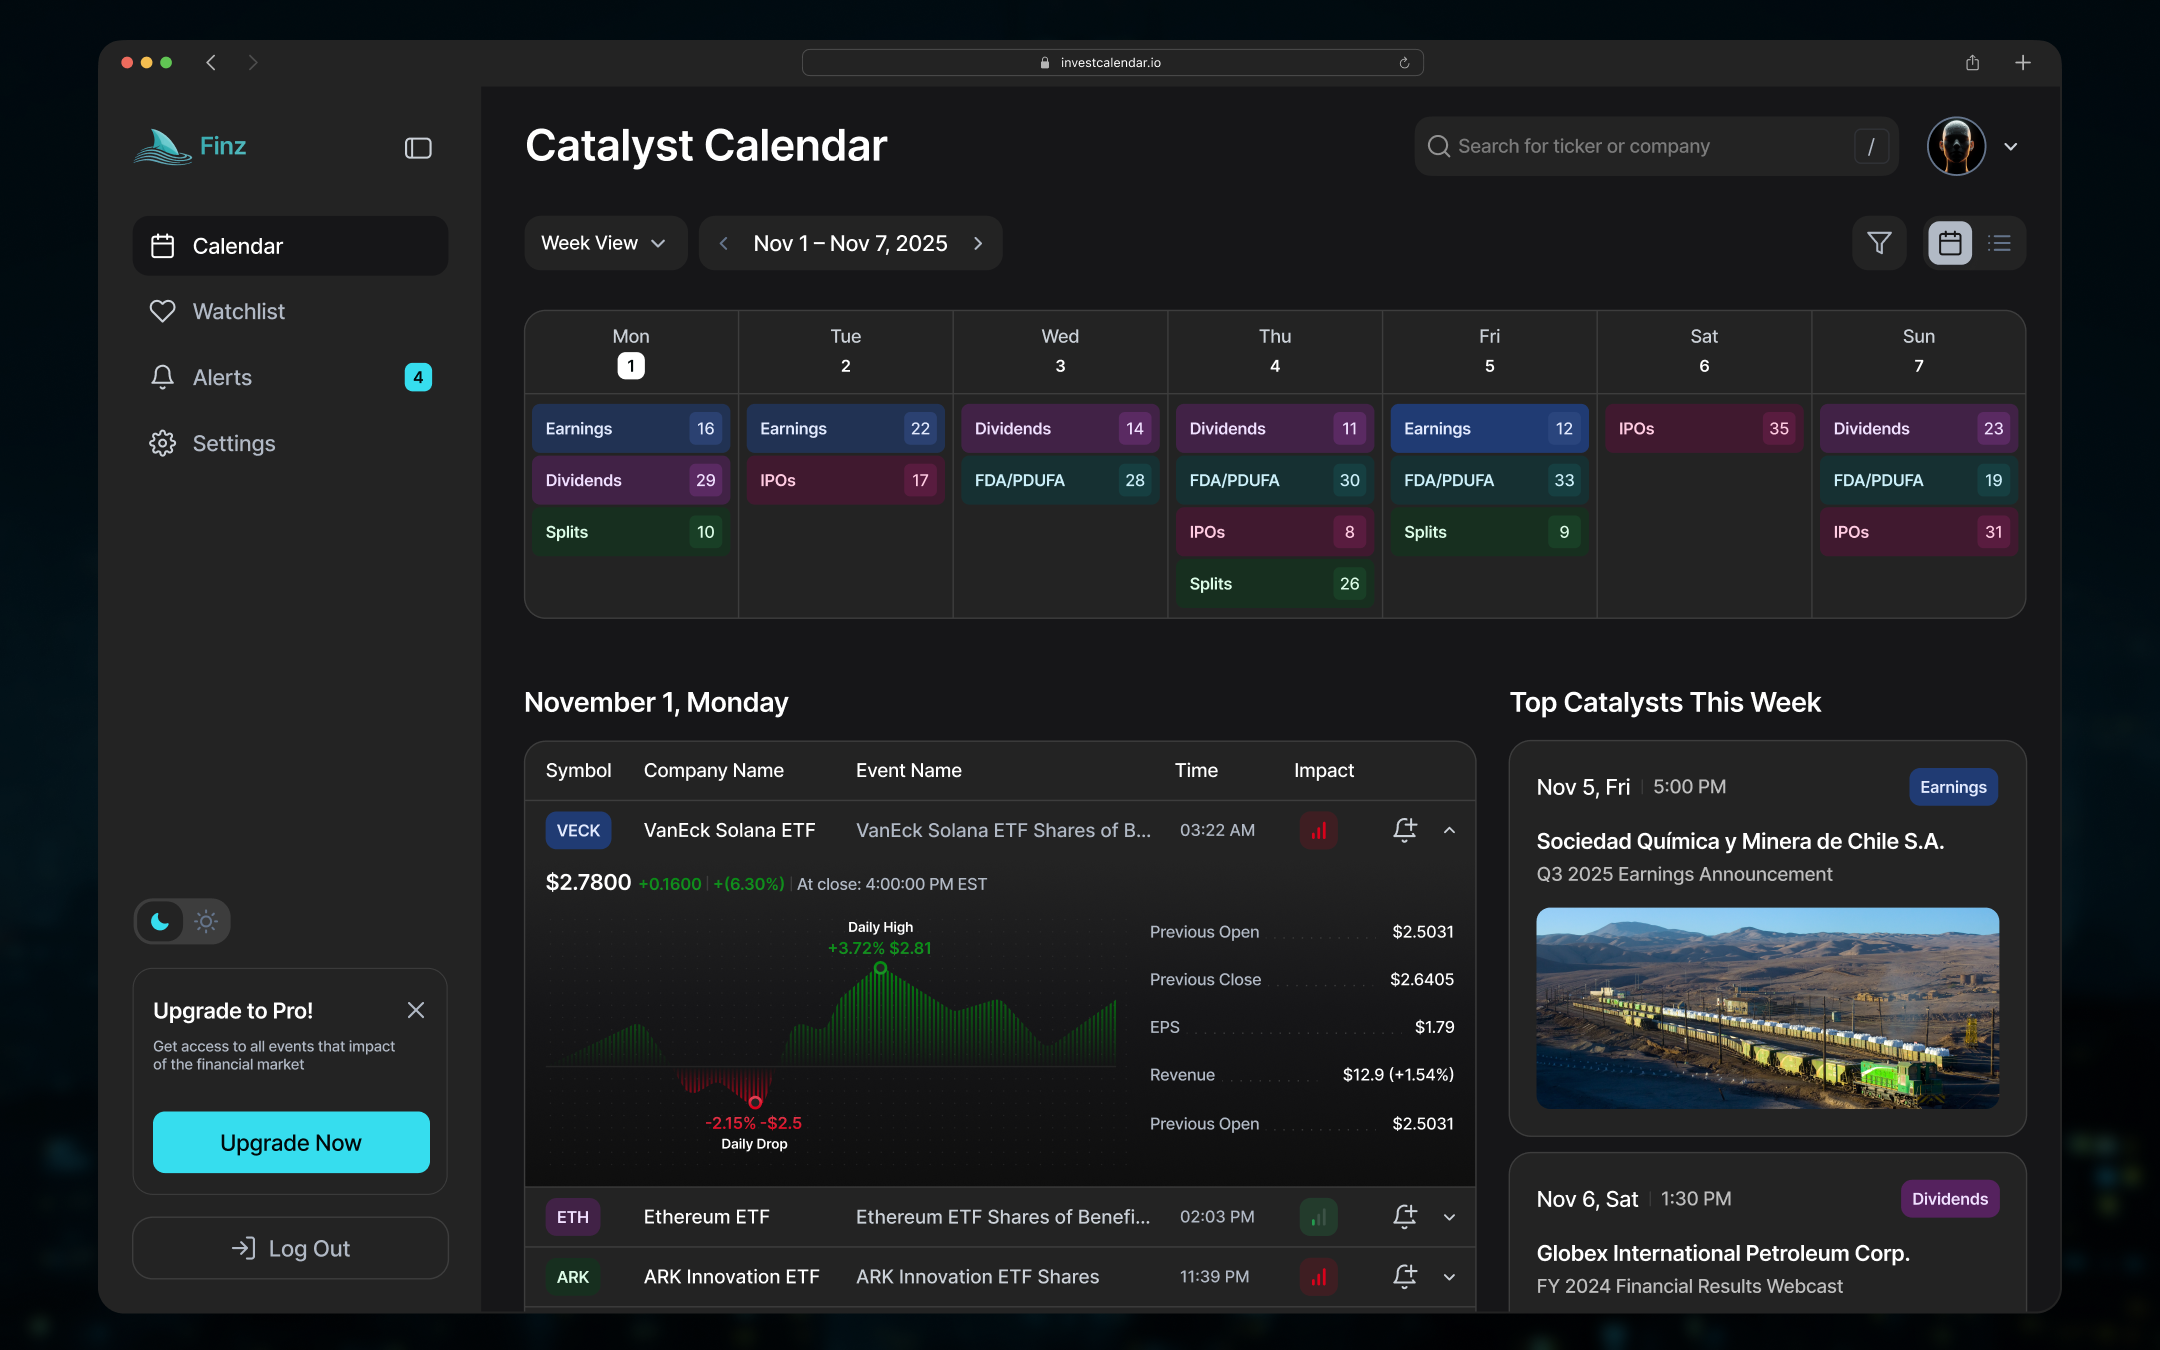Click the red impact indicator on VECK row
The image size is (2160, 1350).
click(1318, 830)
